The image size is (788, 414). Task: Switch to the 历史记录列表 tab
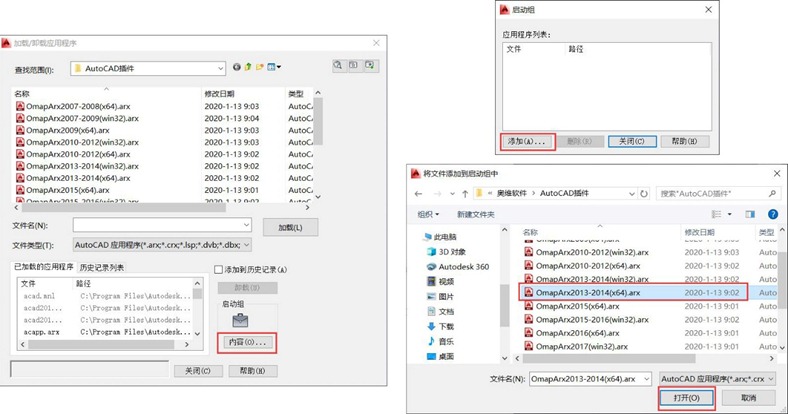[102, 268]
